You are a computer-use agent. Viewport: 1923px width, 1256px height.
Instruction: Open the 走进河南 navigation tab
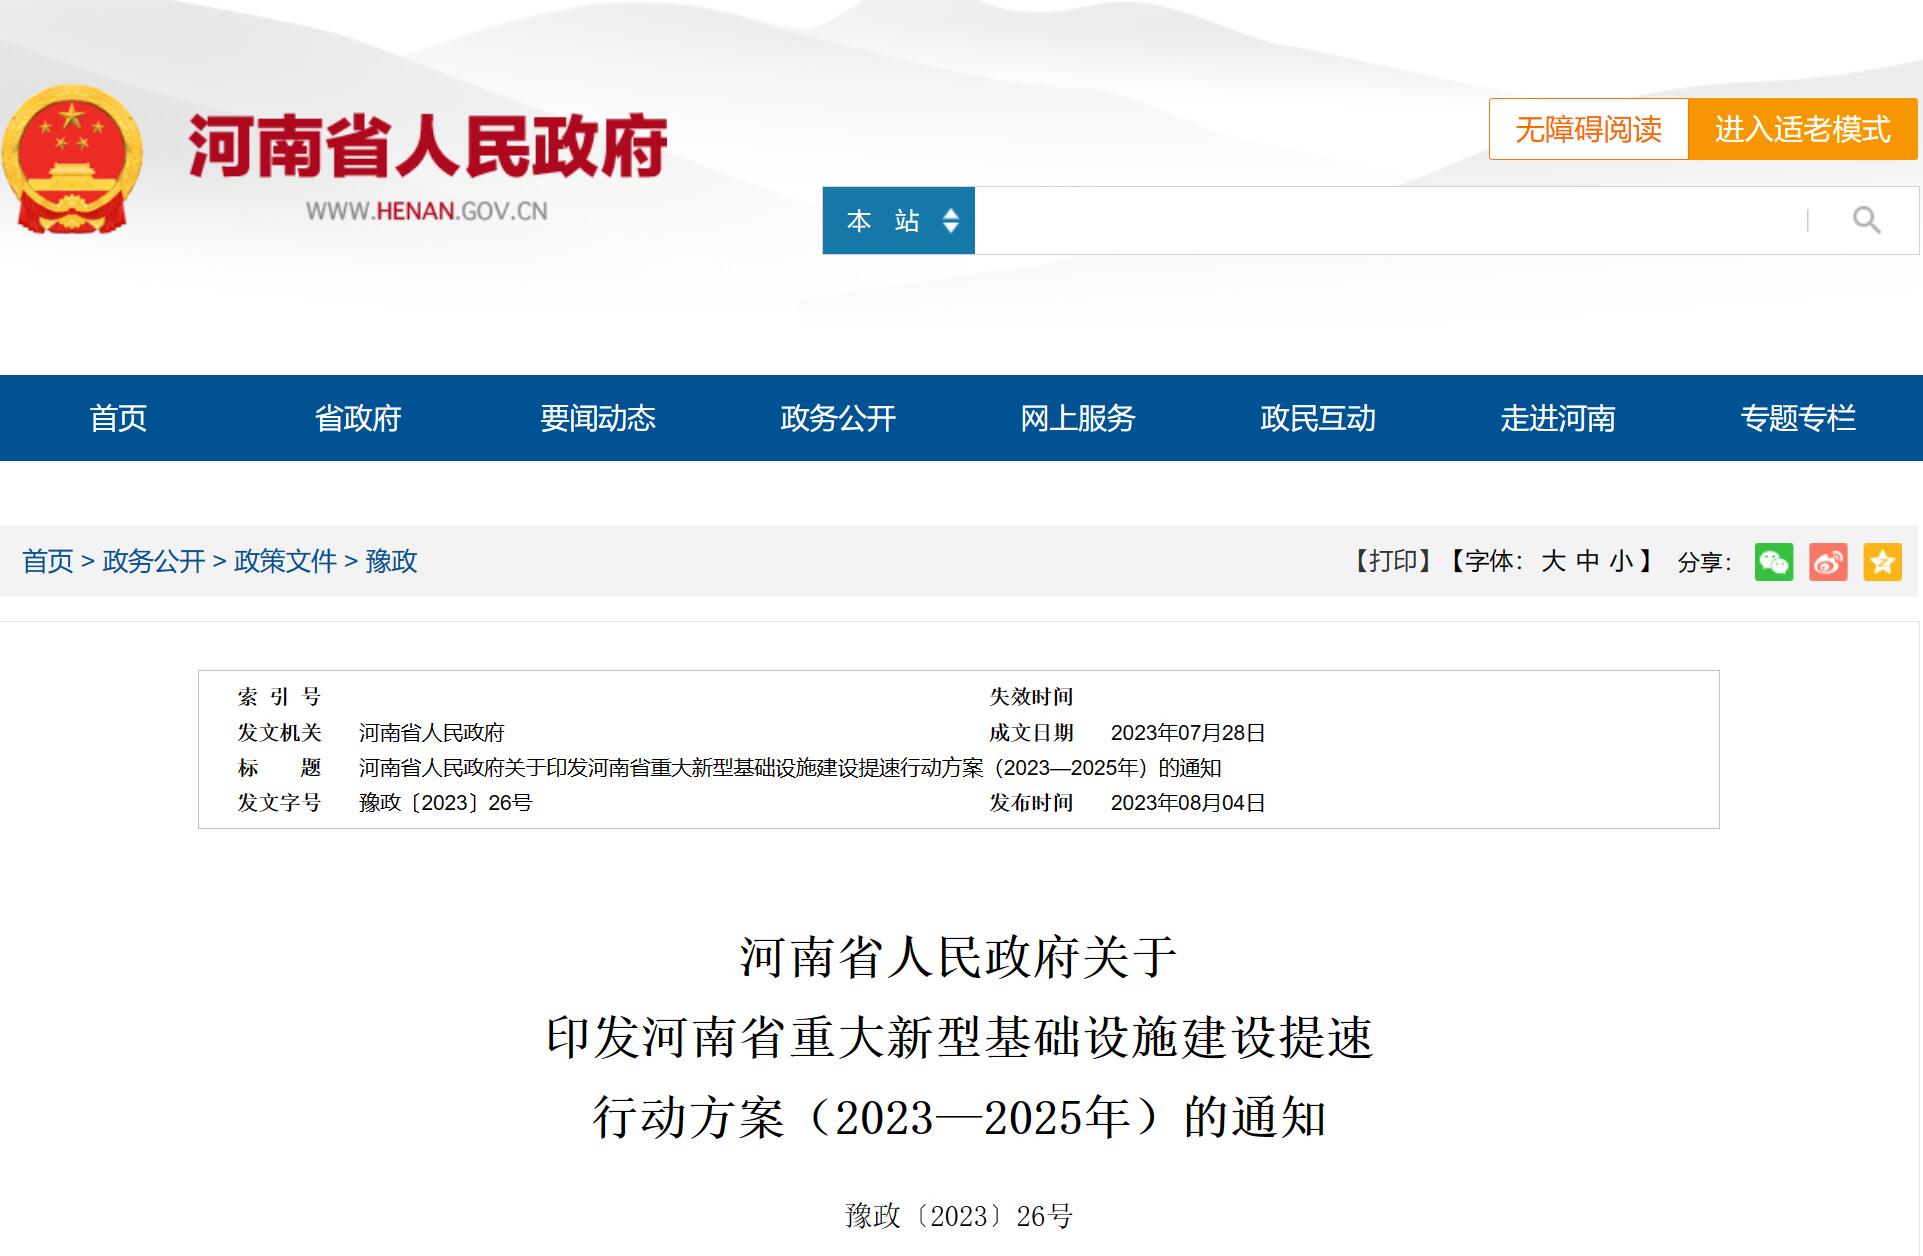point(1558,418)
